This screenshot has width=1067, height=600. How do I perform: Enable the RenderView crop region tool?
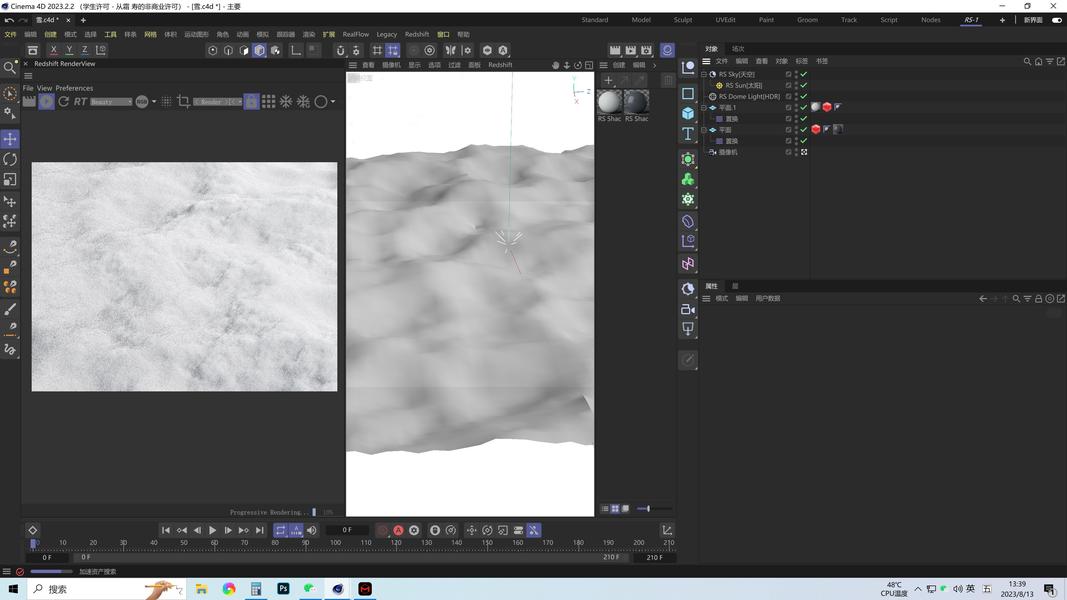point(183,101)
